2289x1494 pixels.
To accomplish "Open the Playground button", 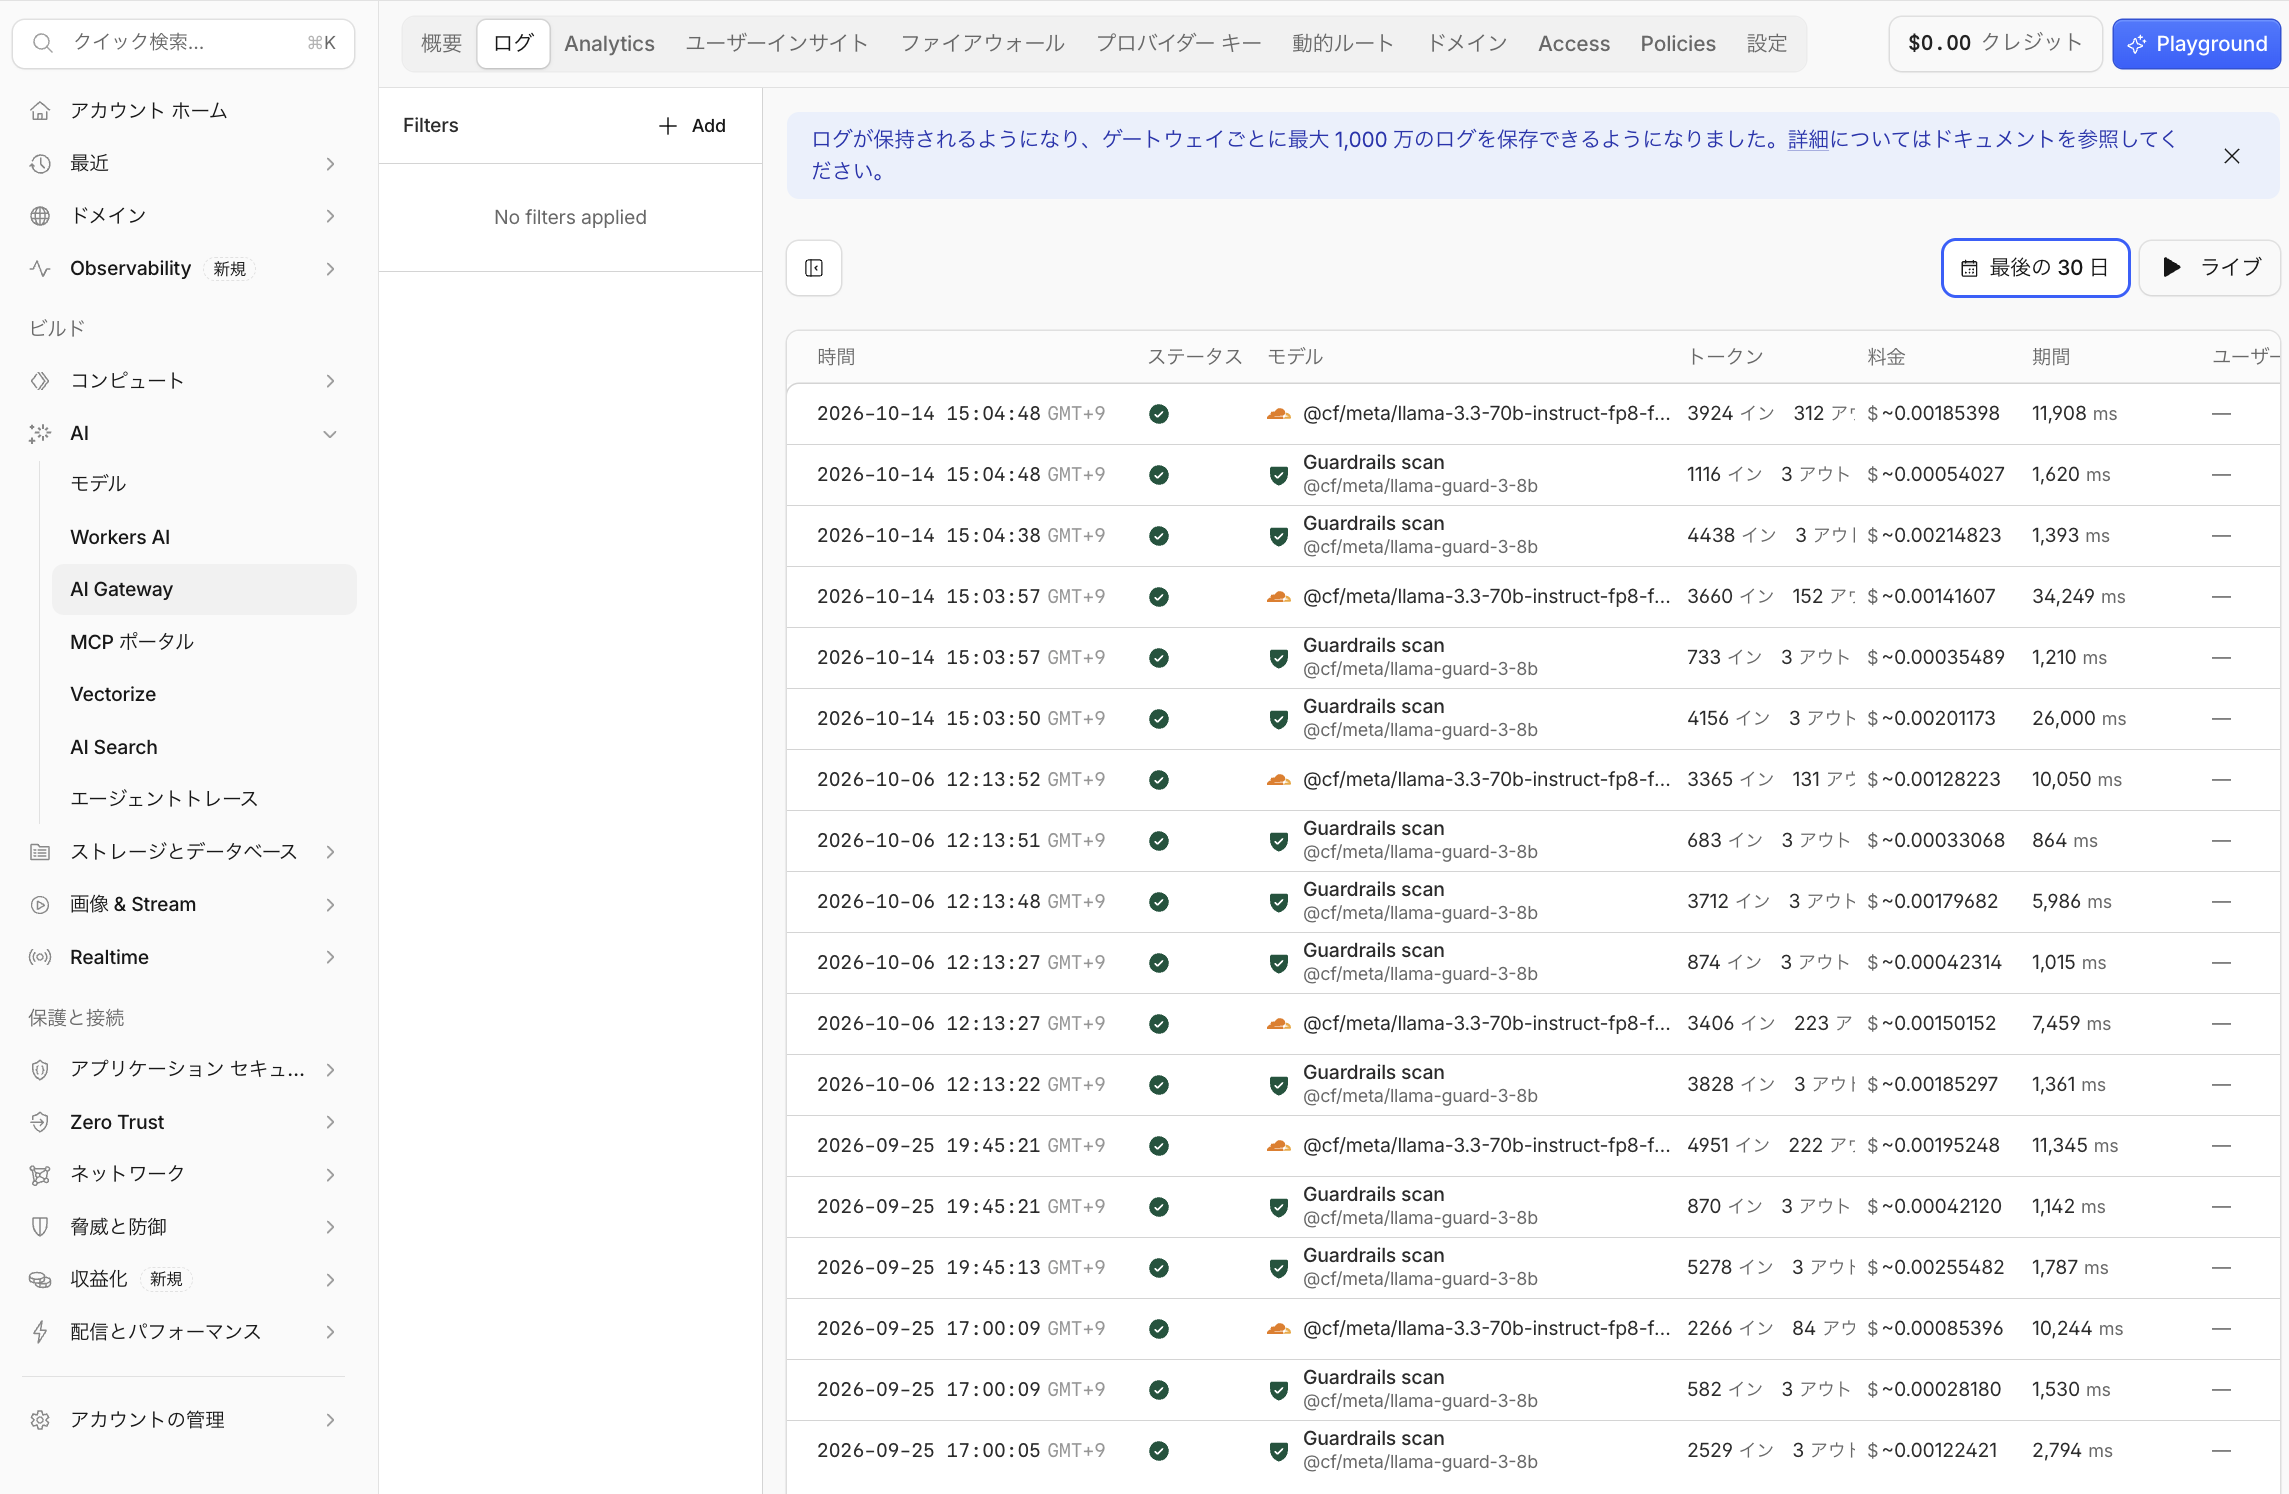I will coord(2196,44).
